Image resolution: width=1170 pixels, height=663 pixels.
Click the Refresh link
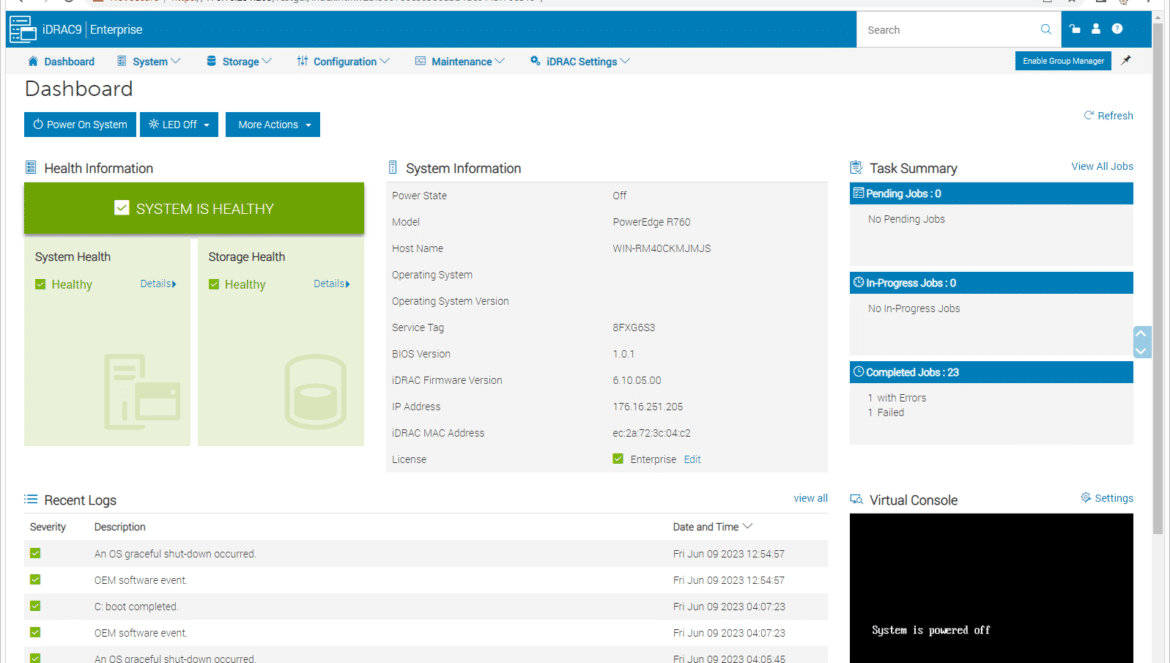click(1108, 116)
